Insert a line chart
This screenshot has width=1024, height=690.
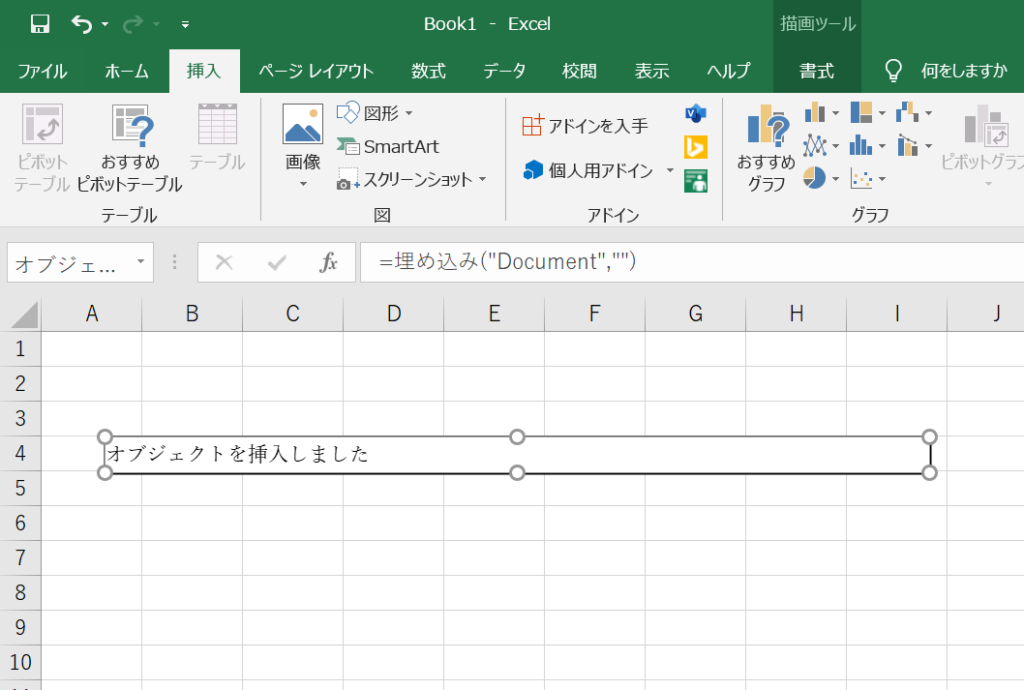click(814, 145)
